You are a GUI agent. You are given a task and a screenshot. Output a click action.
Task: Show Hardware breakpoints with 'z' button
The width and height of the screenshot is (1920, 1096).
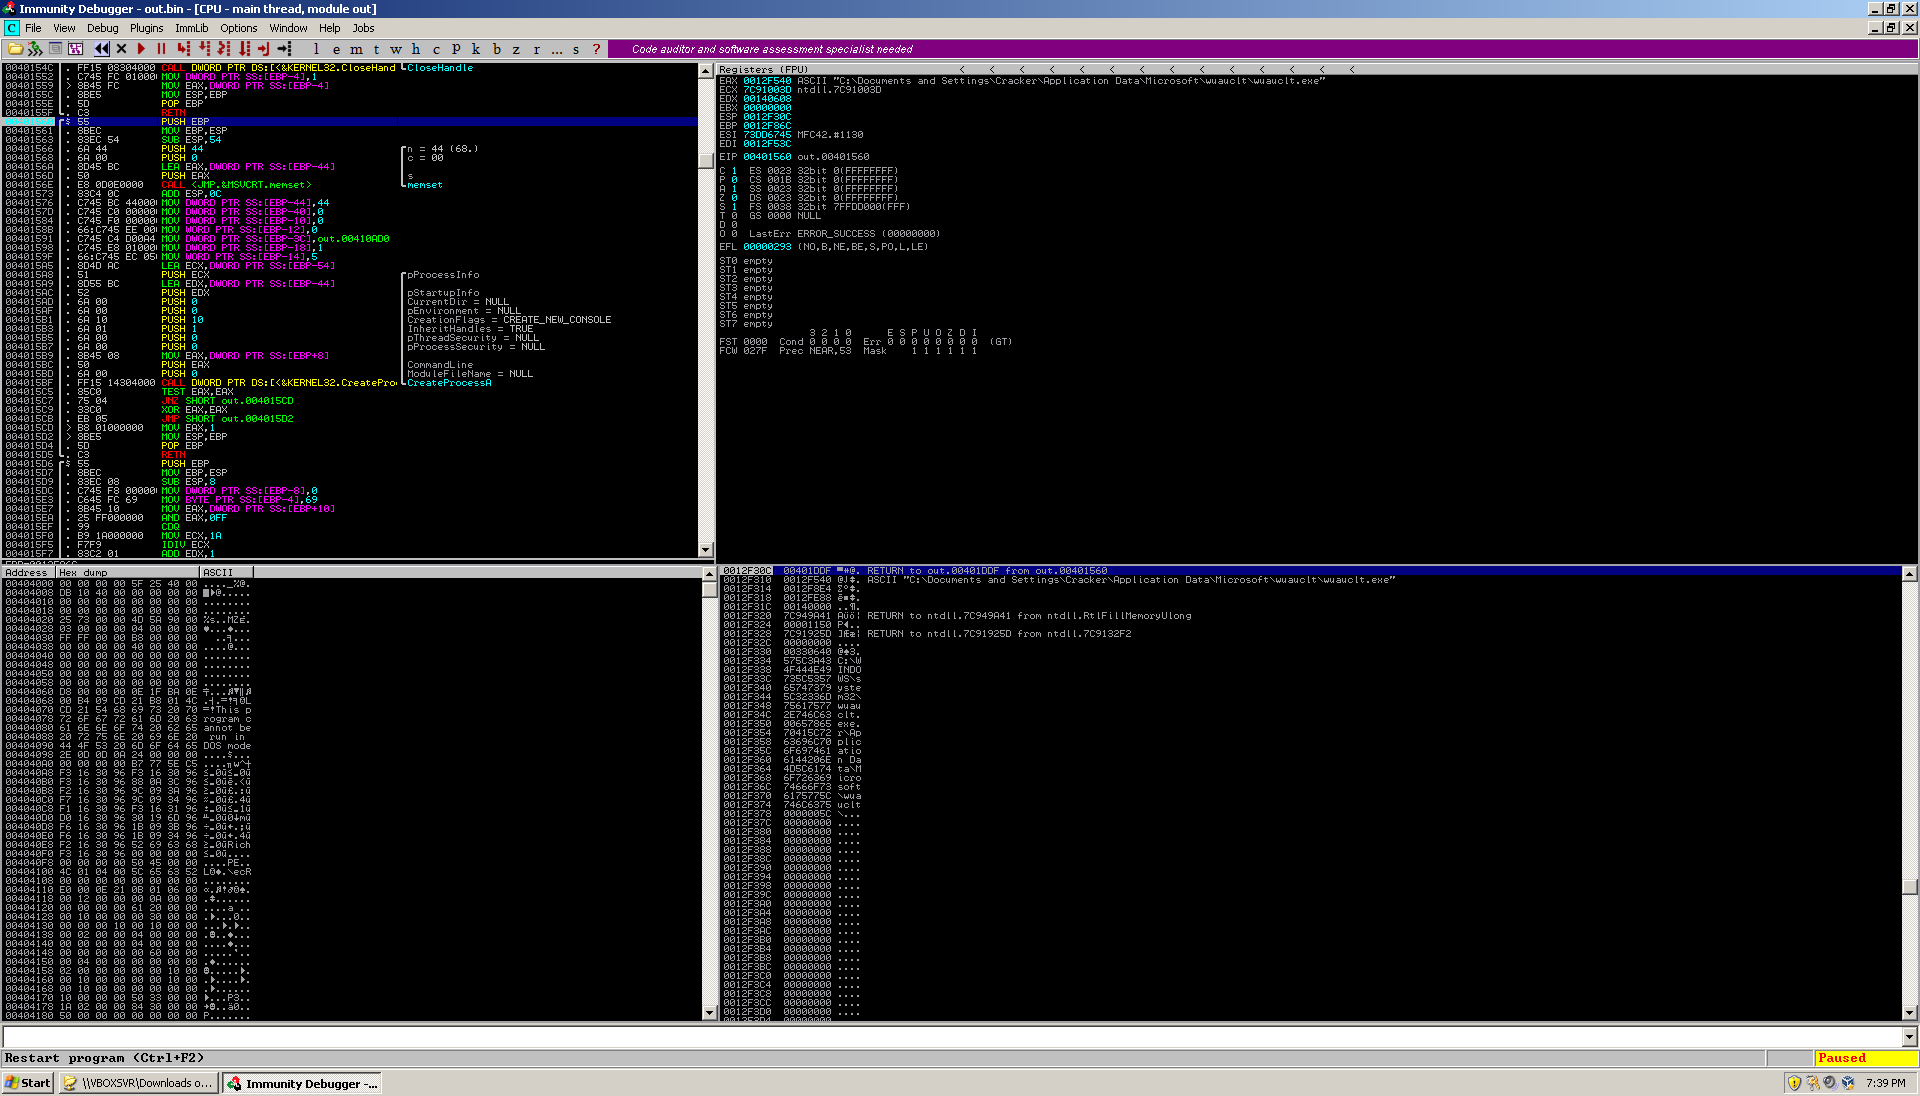click(516, 49)
